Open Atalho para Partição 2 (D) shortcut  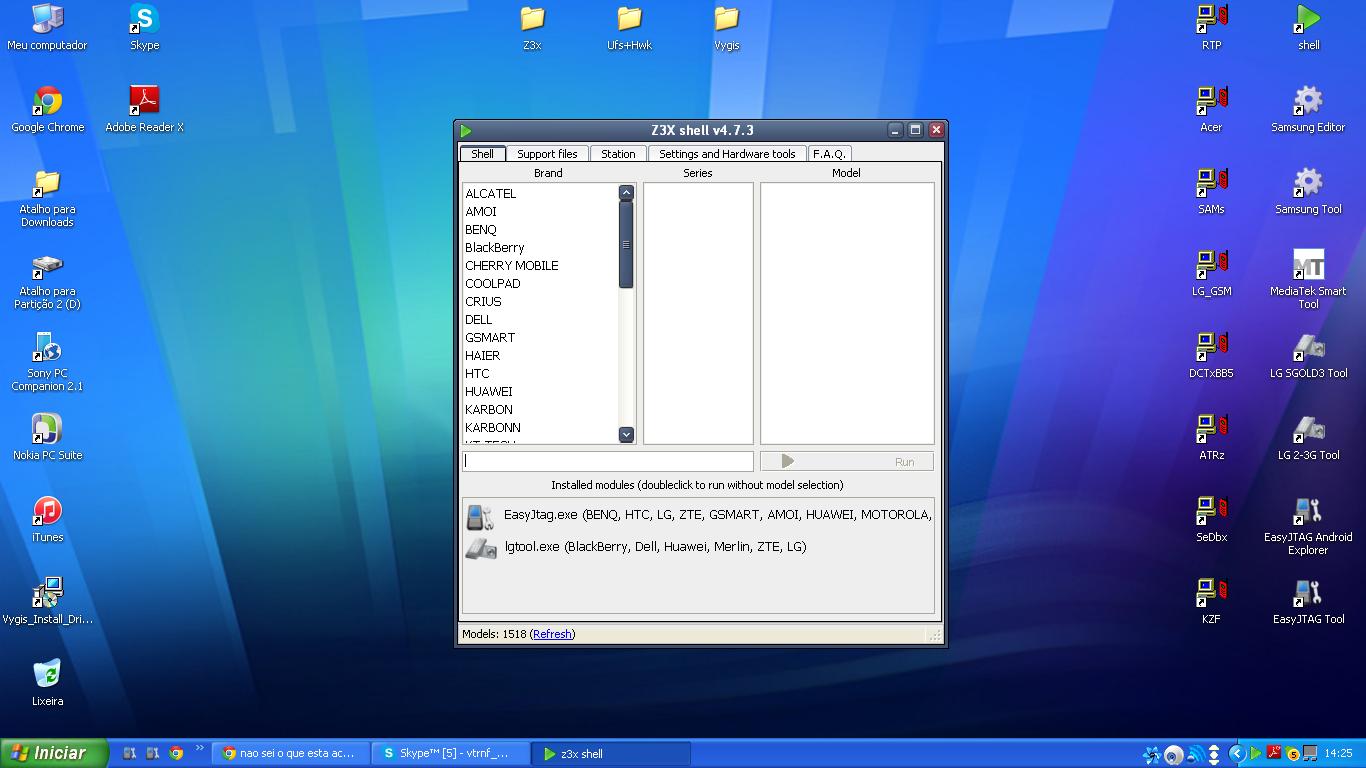coord(47,279)
